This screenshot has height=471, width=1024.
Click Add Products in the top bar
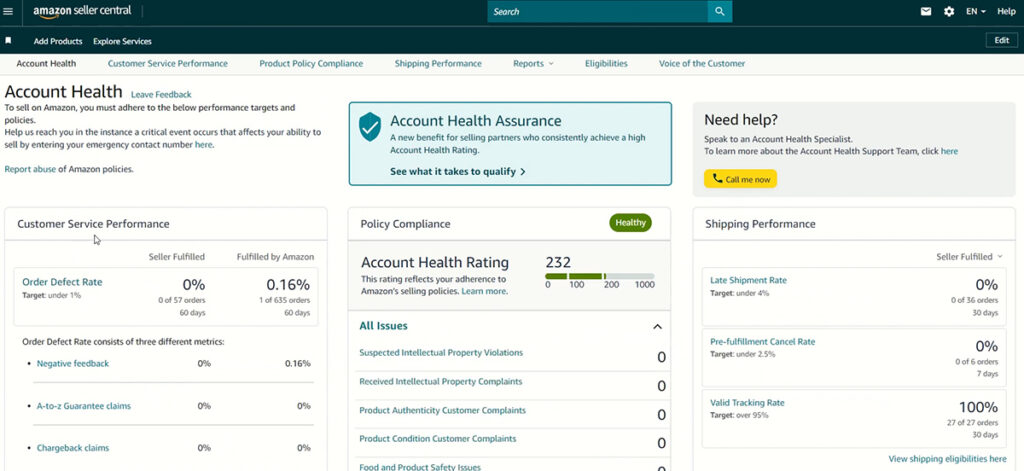pyautogui.click(x=58, y=41)
